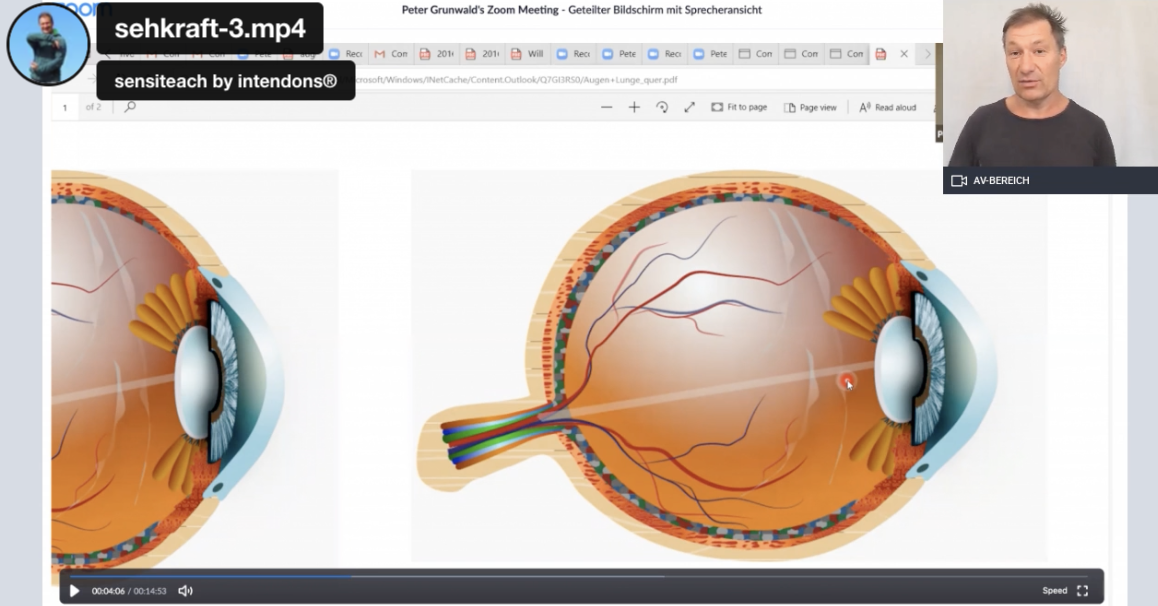This screenshot has height=606, width=1158.
Task: Rotate the PDF page
Action: (662, 107)
